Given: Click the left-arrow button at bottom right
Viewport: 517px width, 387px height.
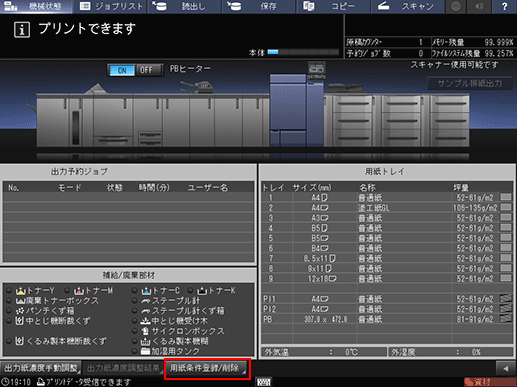Looking at the screenshot, I should [505, 368].
